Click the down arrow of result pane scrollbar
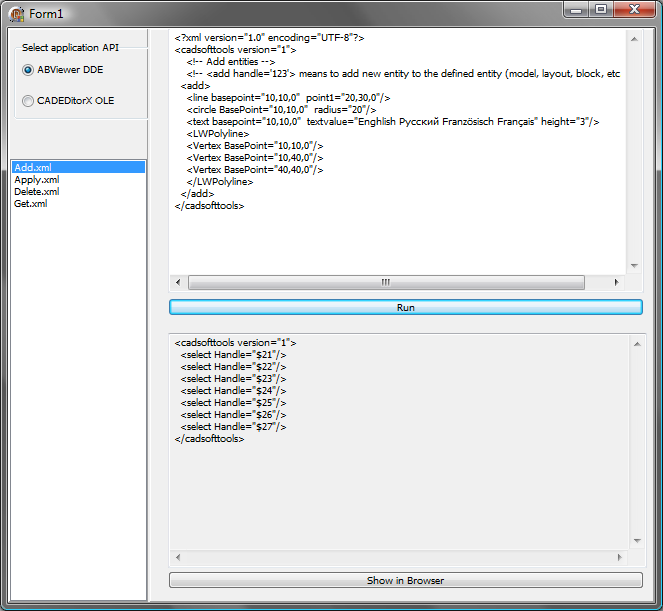Viewport: 663px width, 611px height. (x=637, y=540)
